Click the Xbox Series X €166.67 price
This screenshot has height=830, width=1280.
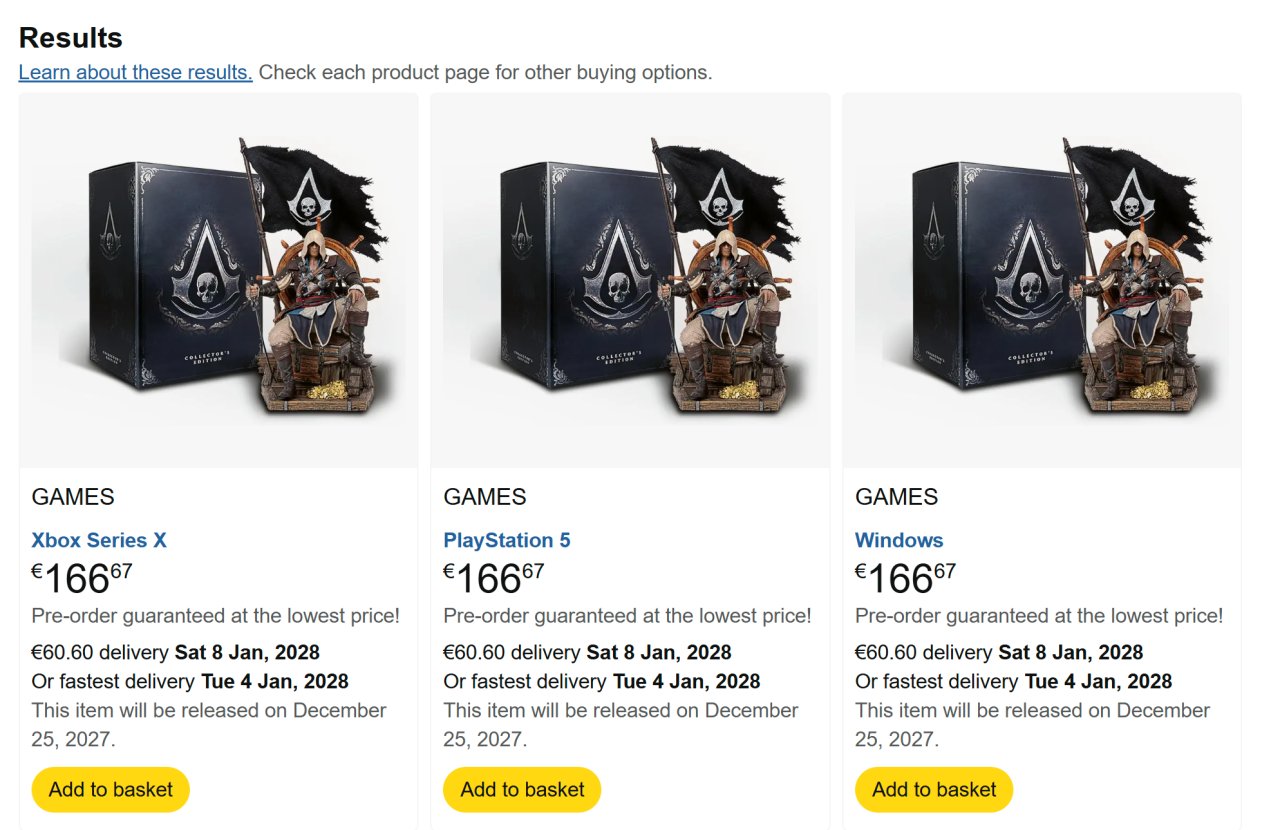[82, 578]
